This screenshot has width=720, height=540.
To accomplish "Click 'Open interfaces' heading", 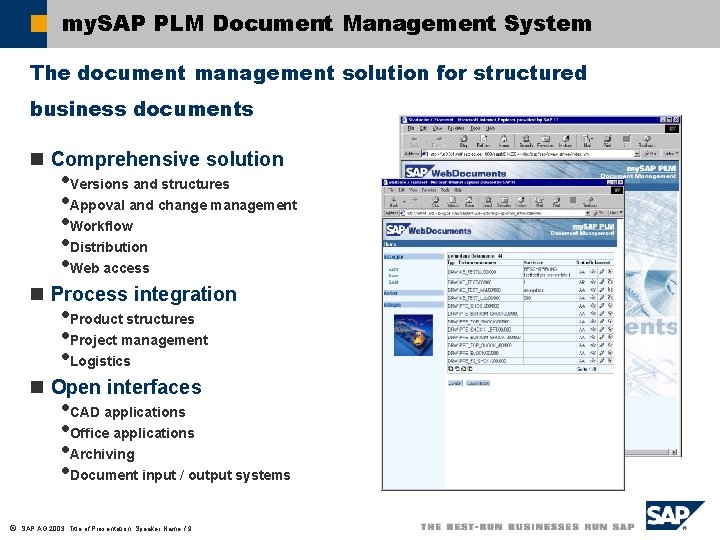I will pos(126,387).
